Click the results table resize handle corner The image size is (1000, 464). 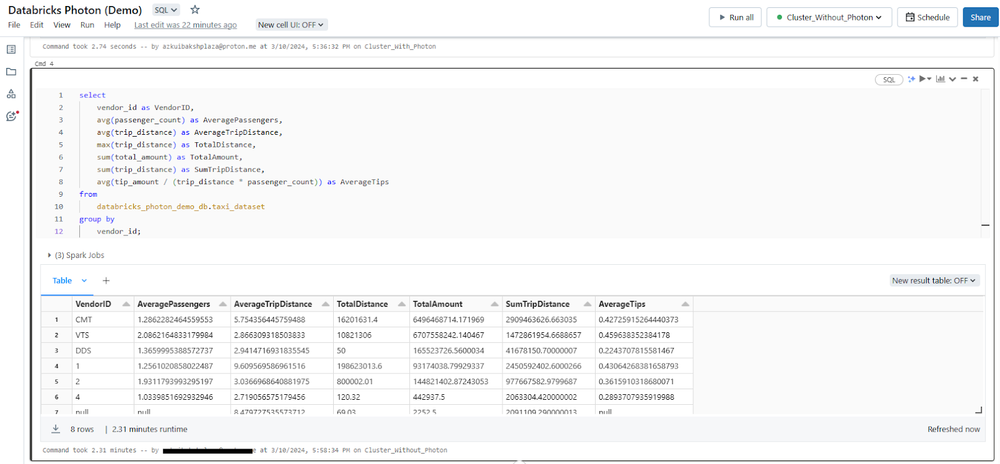pyautogui.click(x=979, y=411)
